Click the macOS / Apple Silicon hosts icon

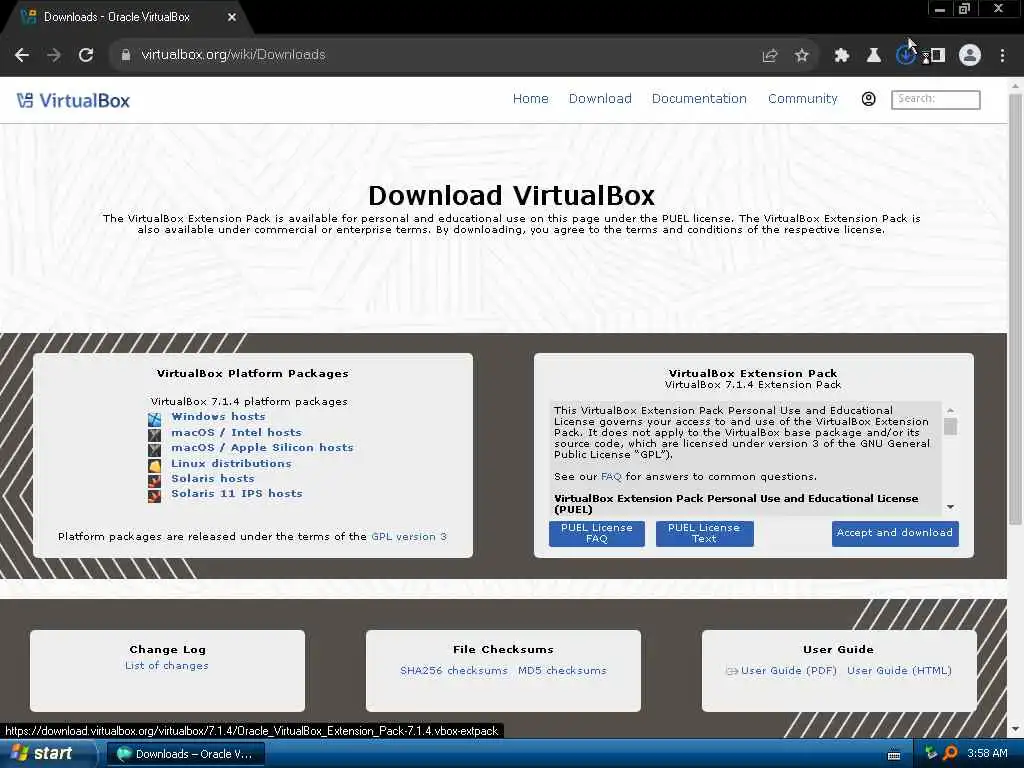[x=154, y=450]
